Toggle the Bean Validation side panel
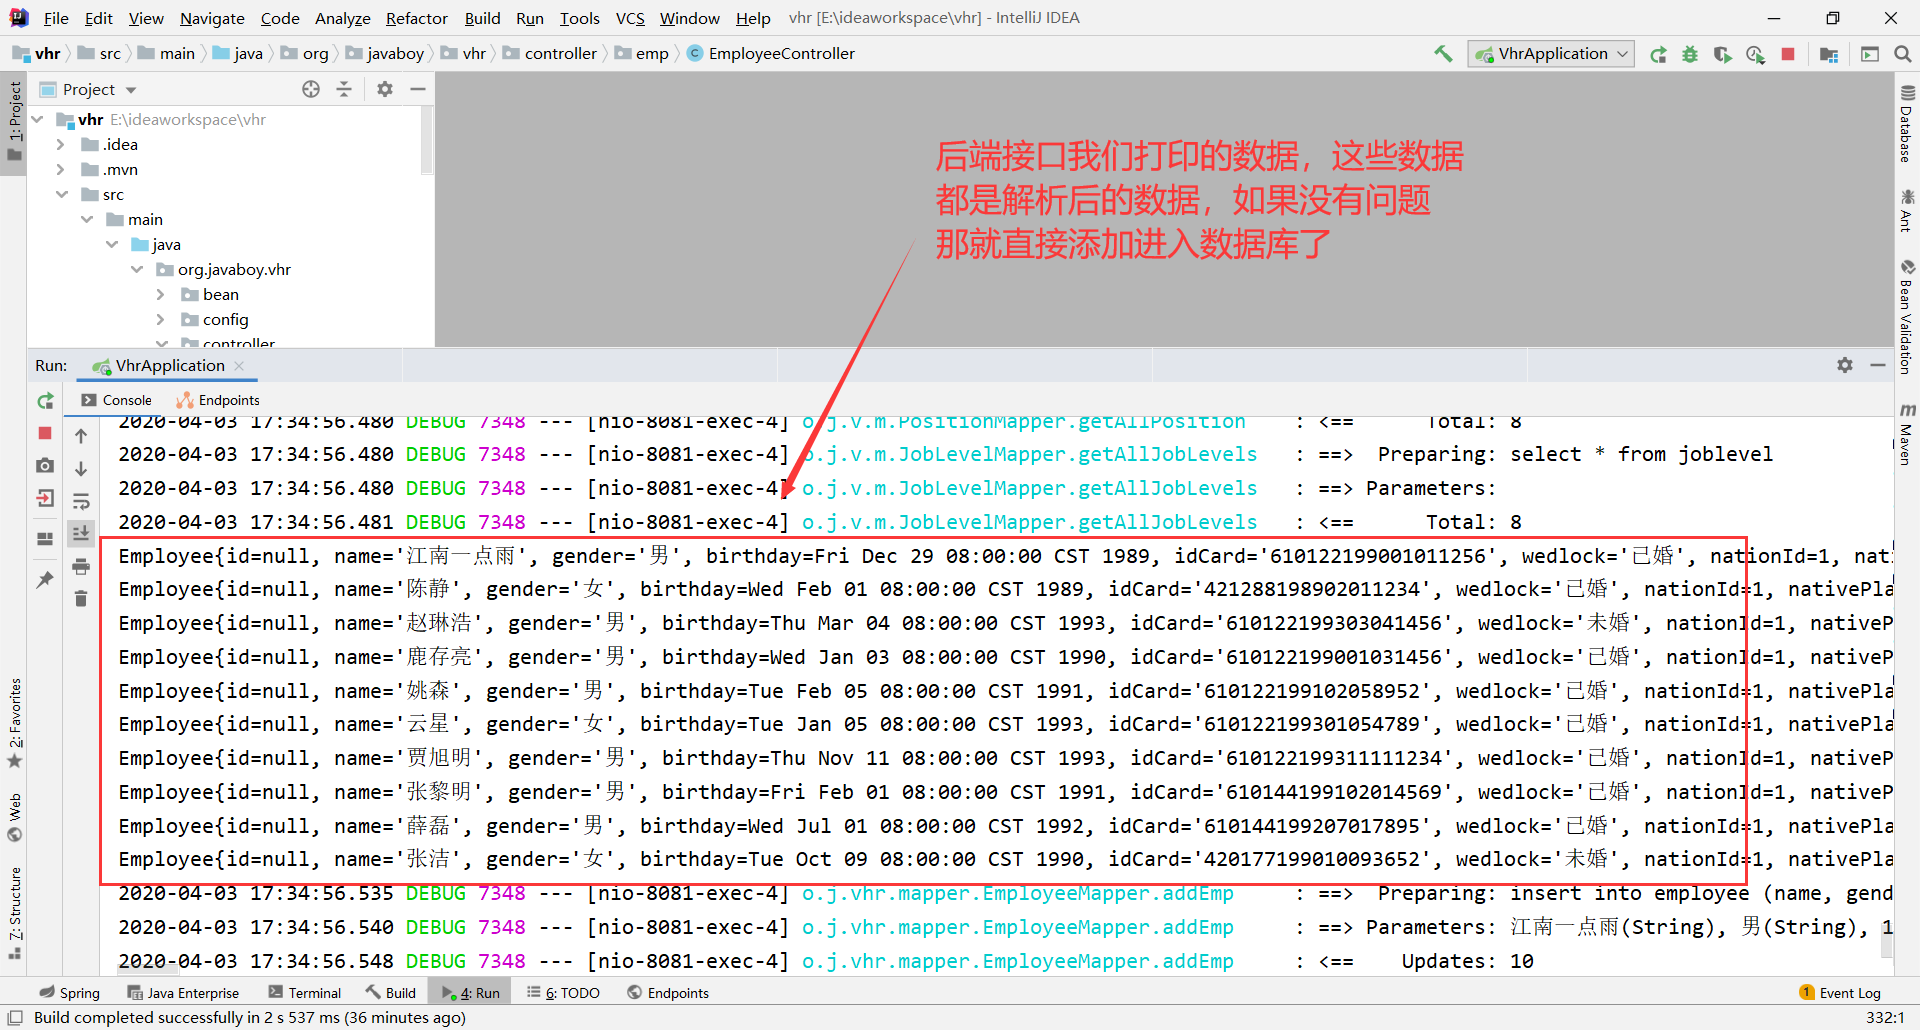 click(1907, 317)
